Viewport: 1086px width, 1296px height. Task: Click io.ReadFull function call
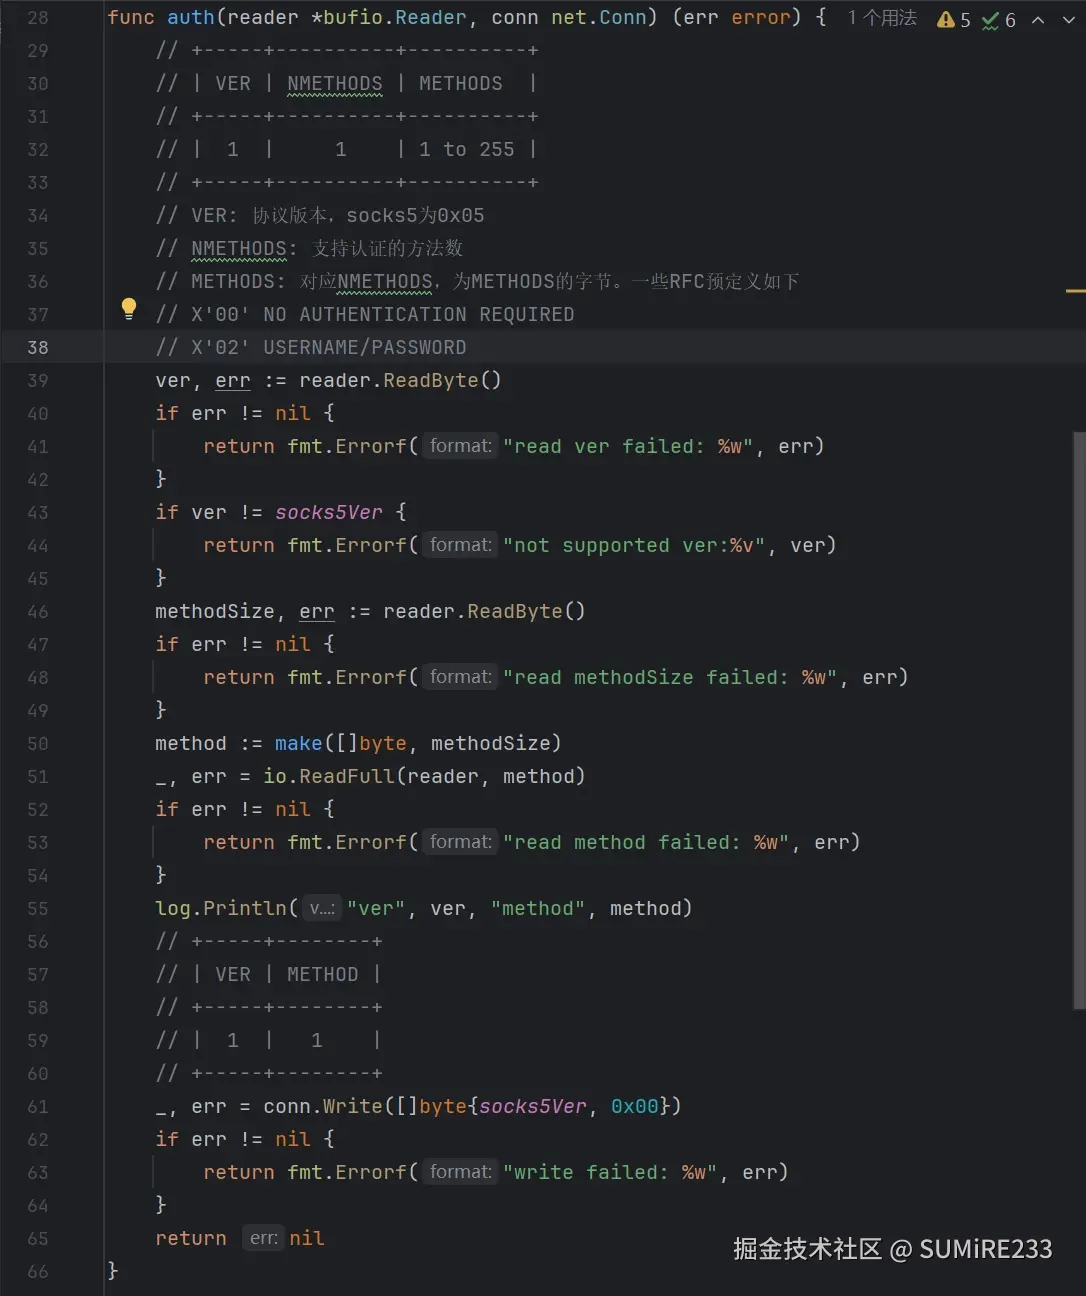[x=329, y=776]
